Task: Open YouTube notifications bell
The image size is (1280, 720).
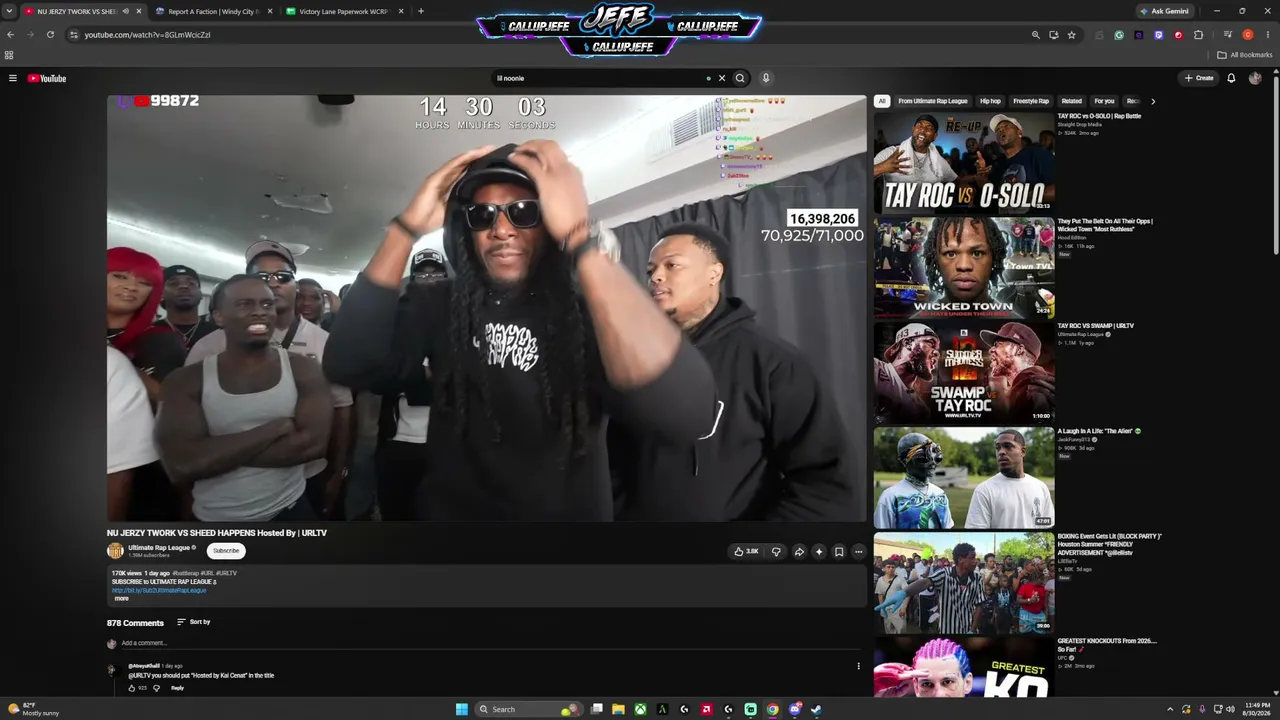Action: (x=1231, y=78)
